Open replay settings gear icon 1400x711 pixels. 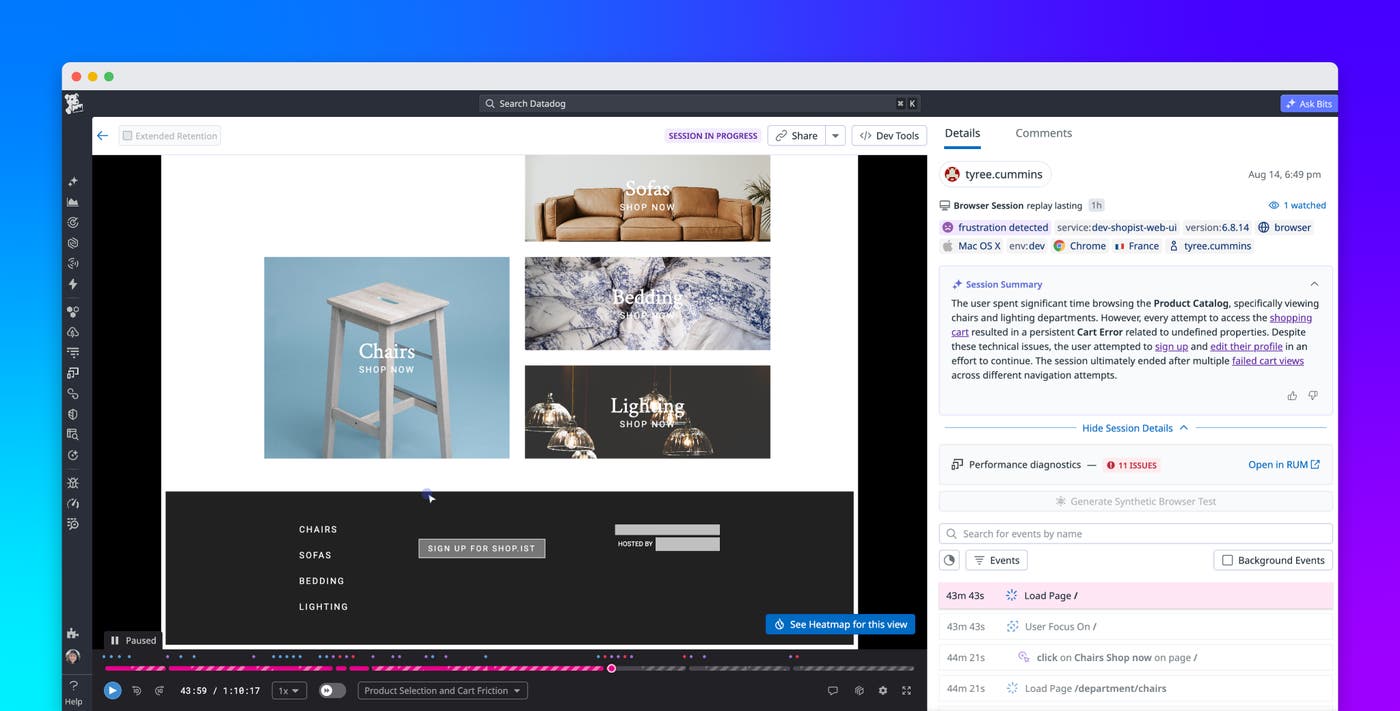coord(882,690)
